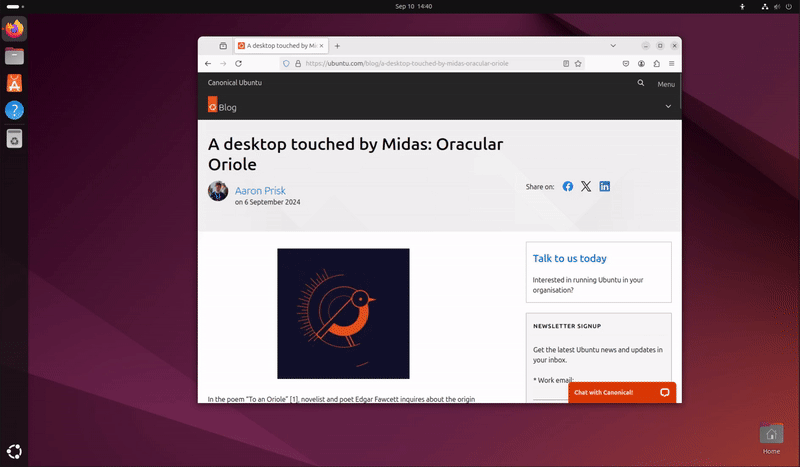Open Firefox from the Ubuntu dock

point(14,29)
